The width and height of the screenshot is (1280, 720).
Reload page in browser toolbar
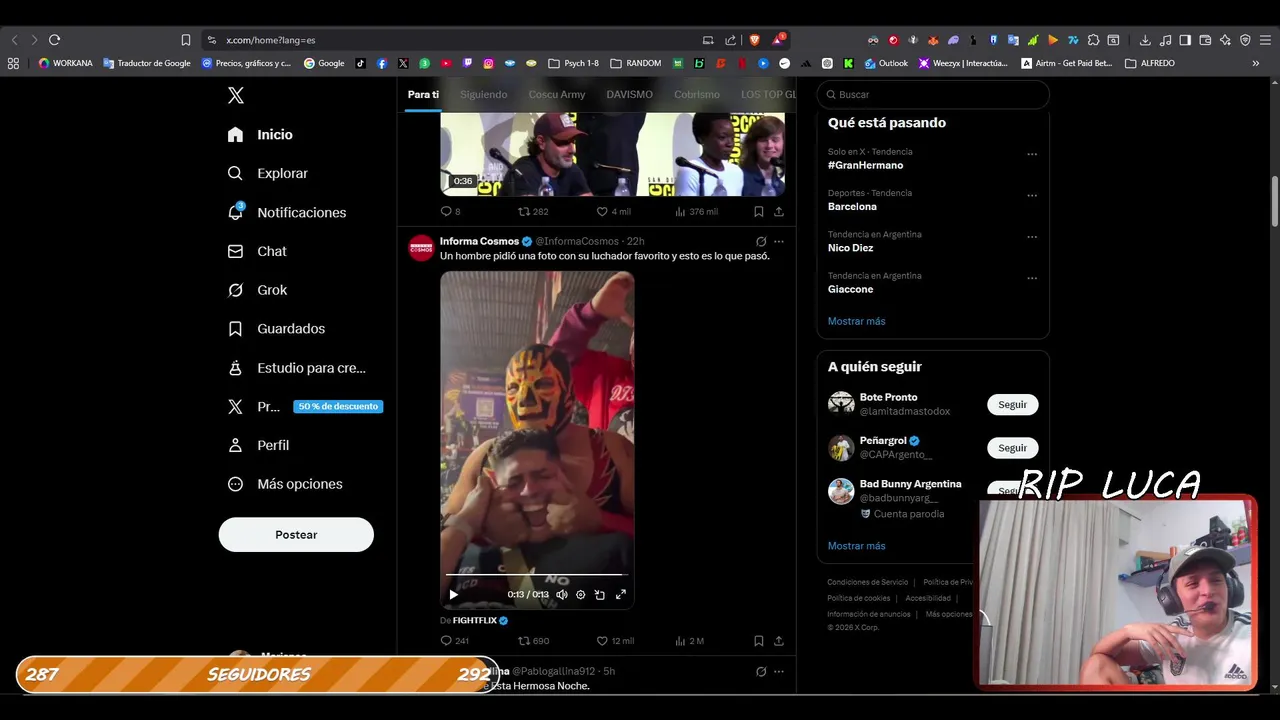(x=54, y=40)
